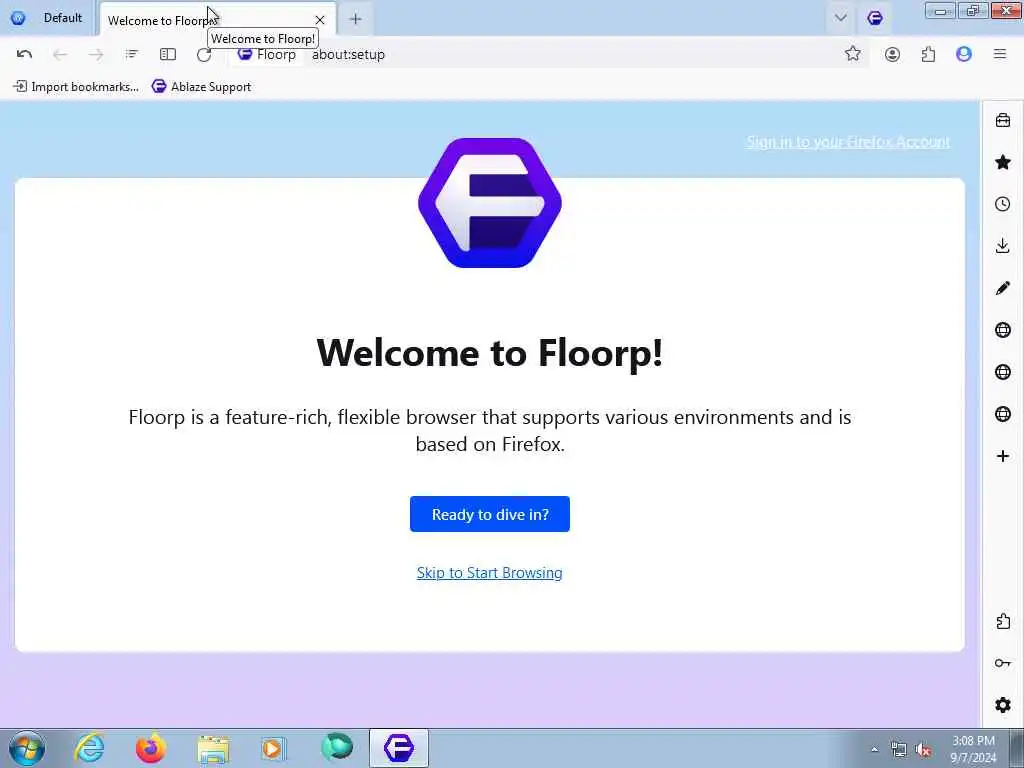The image size is (1024, 768).
Task: Go back with the back arrow
Action: (60, 54)
